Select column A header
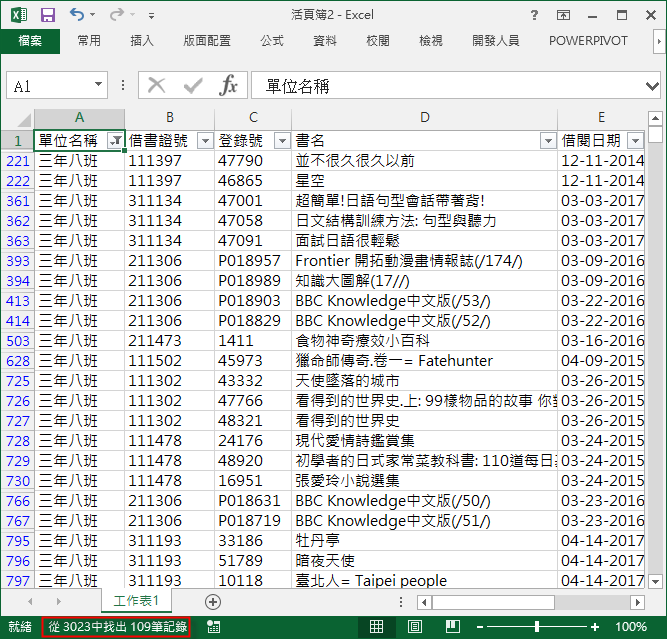The image size is (667, 639). [x=79, y=117]
